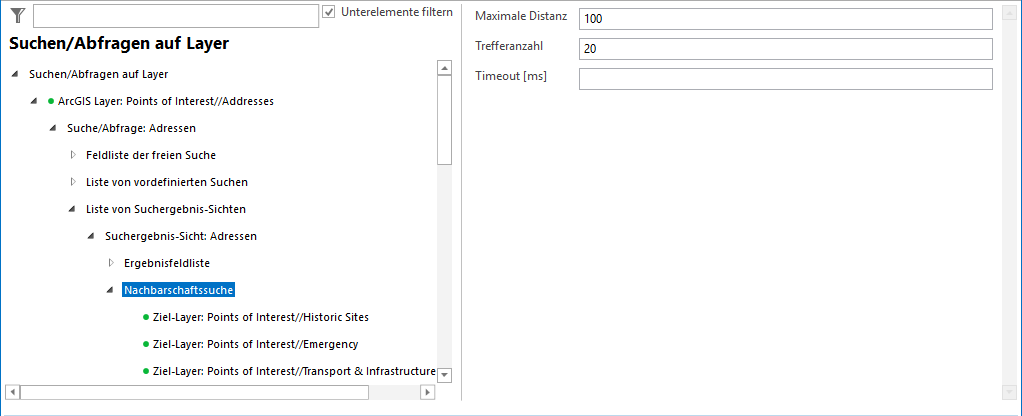Click the horizontal scrollbar right arrow

click(428, 392)
